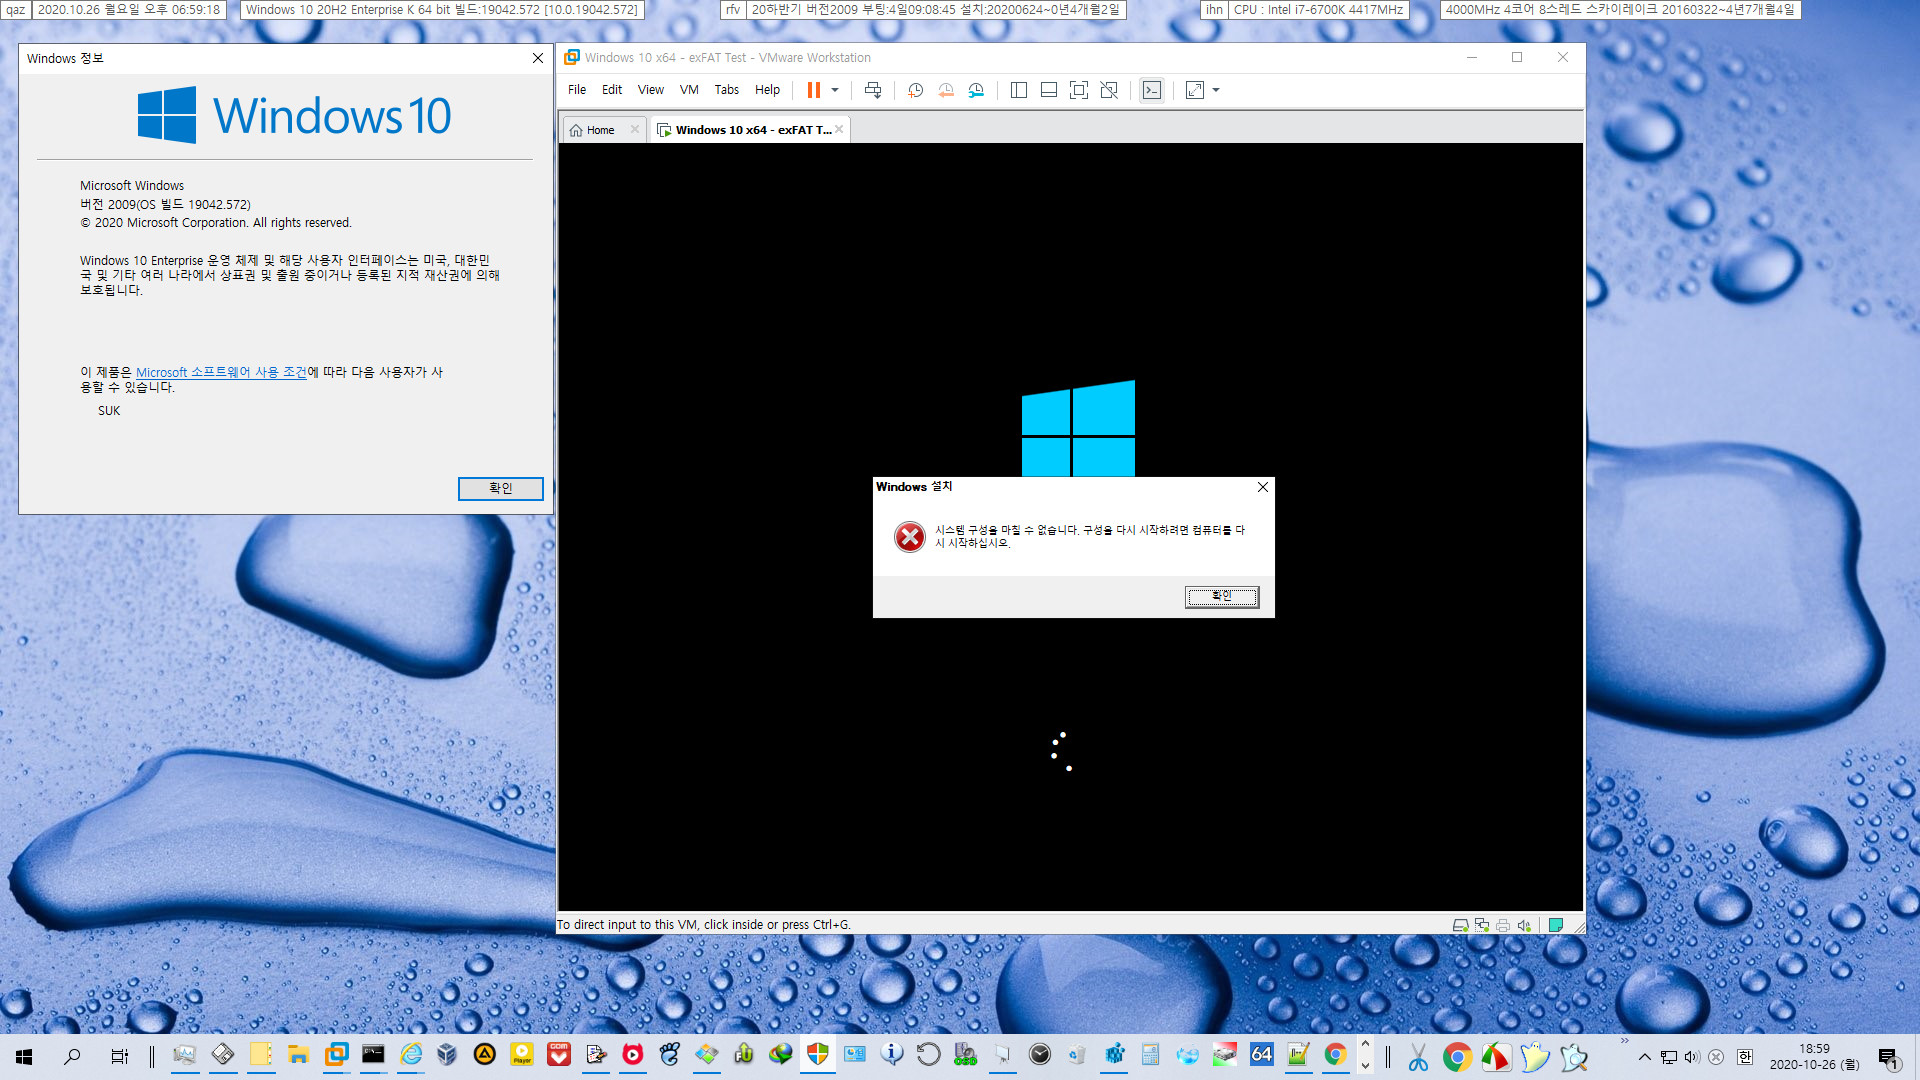Close the Home tab in VMware
The width and height of the screenshot is (1920, 1080).
[635, 129]
